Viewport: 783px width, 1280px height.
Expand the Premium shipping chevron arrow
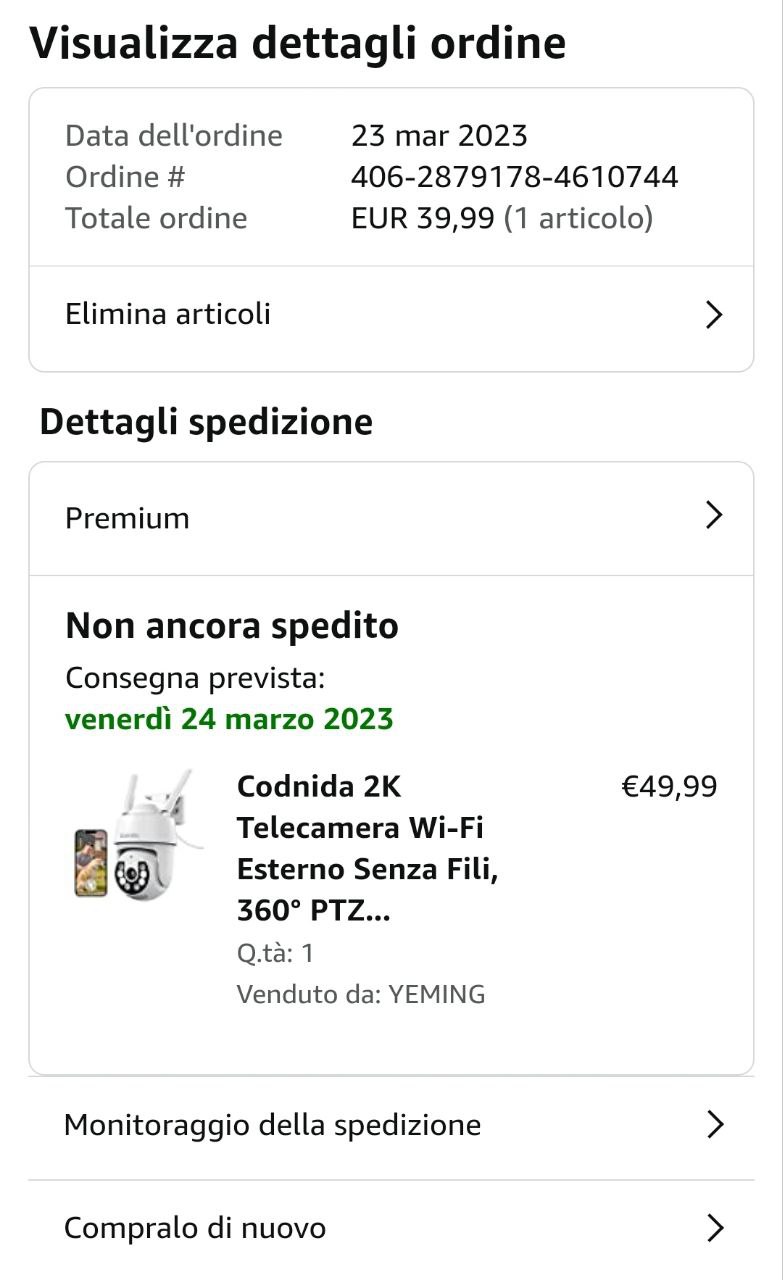713,516
